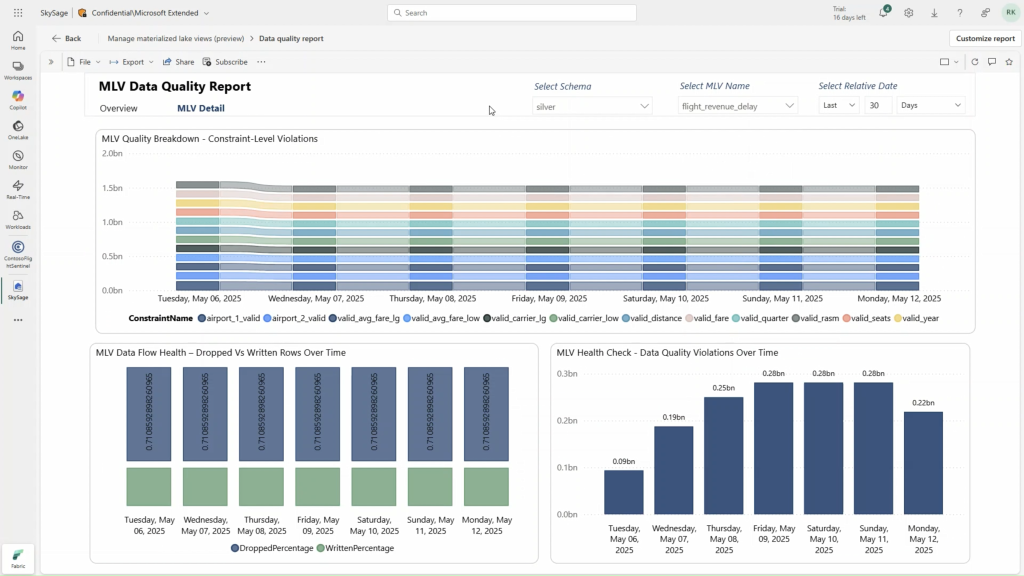Click the Subscribe button

pyautogui.click(x=225, y=61)
